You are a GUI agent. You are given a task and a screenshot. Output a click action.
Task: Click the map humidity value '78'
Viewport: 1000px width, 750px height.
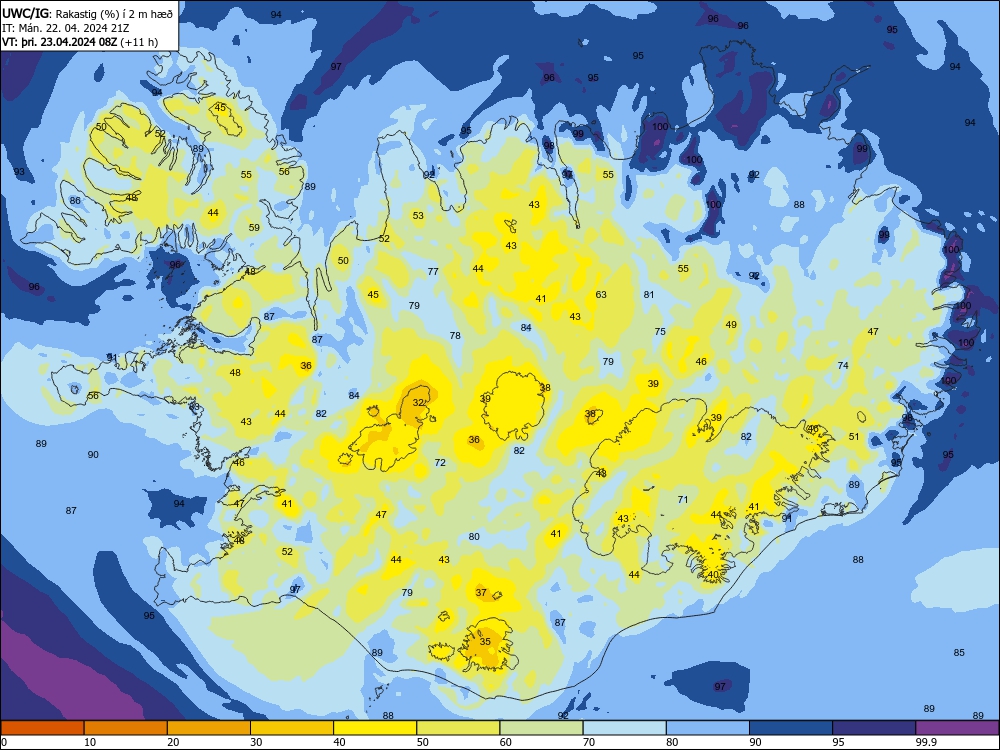tap(455, 335)
